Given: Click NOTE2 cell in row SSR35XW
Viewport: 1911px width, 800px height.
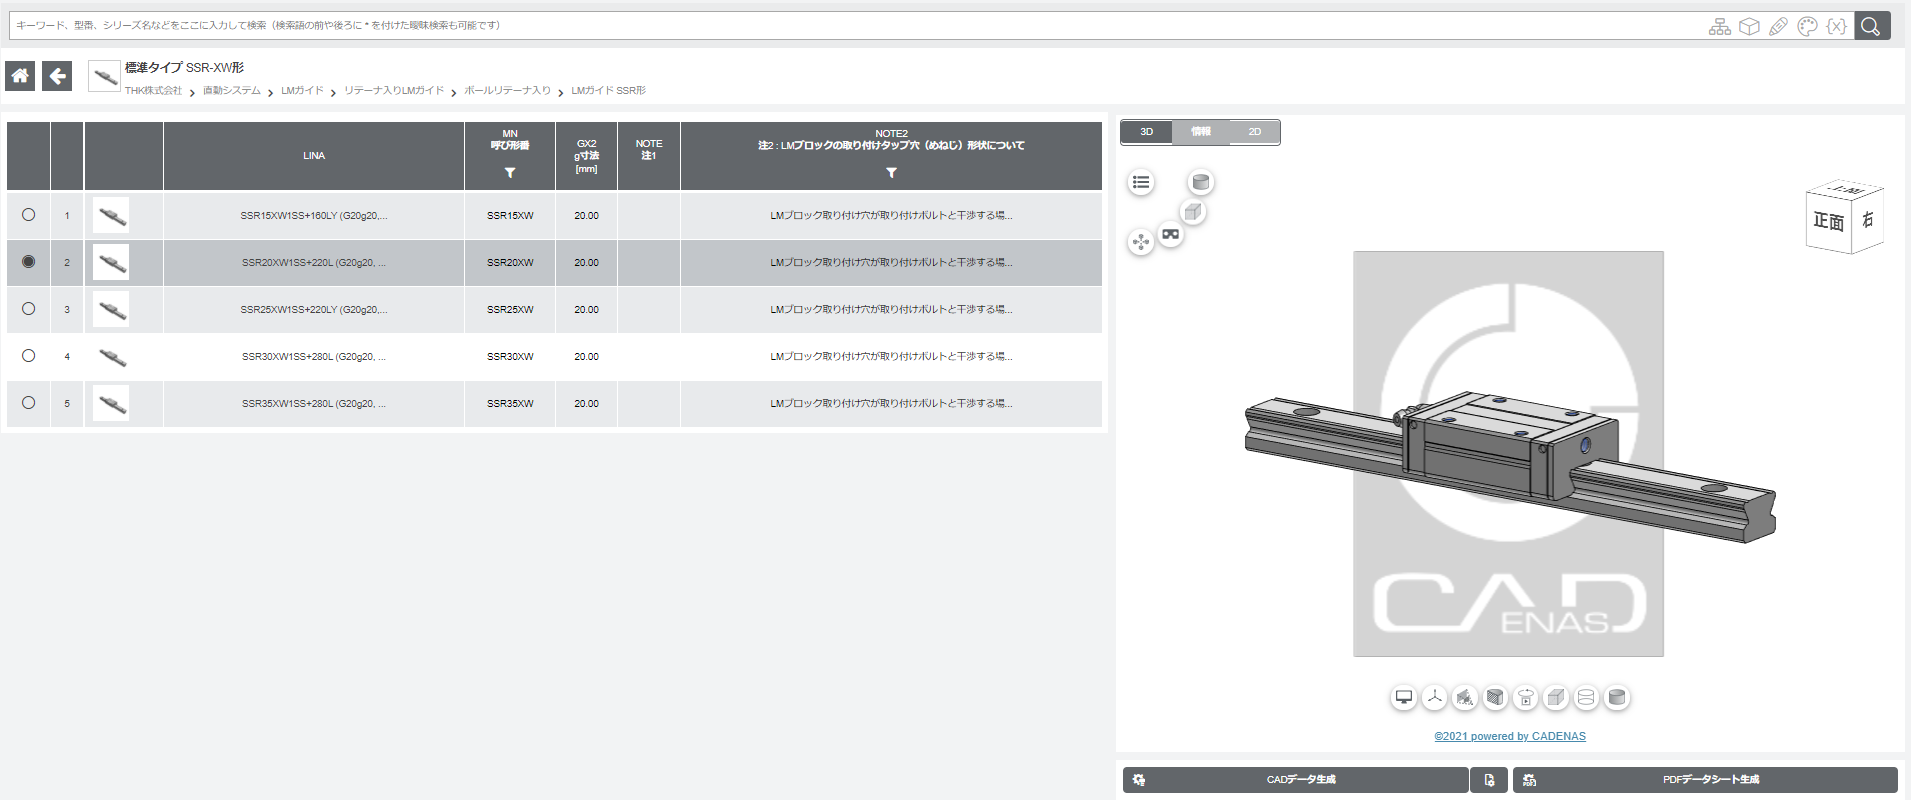Looking at the screenshot, I should click(891, 403).
